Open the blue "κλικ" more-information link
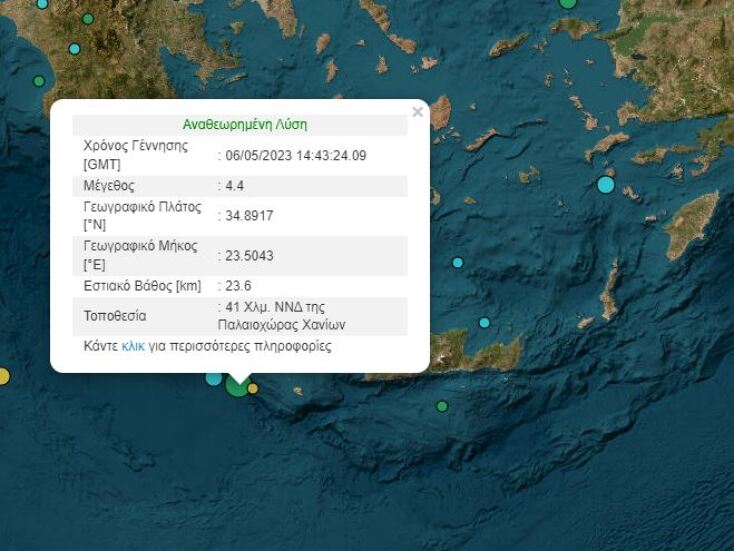The image size is (734, 551). pos(133,347)
